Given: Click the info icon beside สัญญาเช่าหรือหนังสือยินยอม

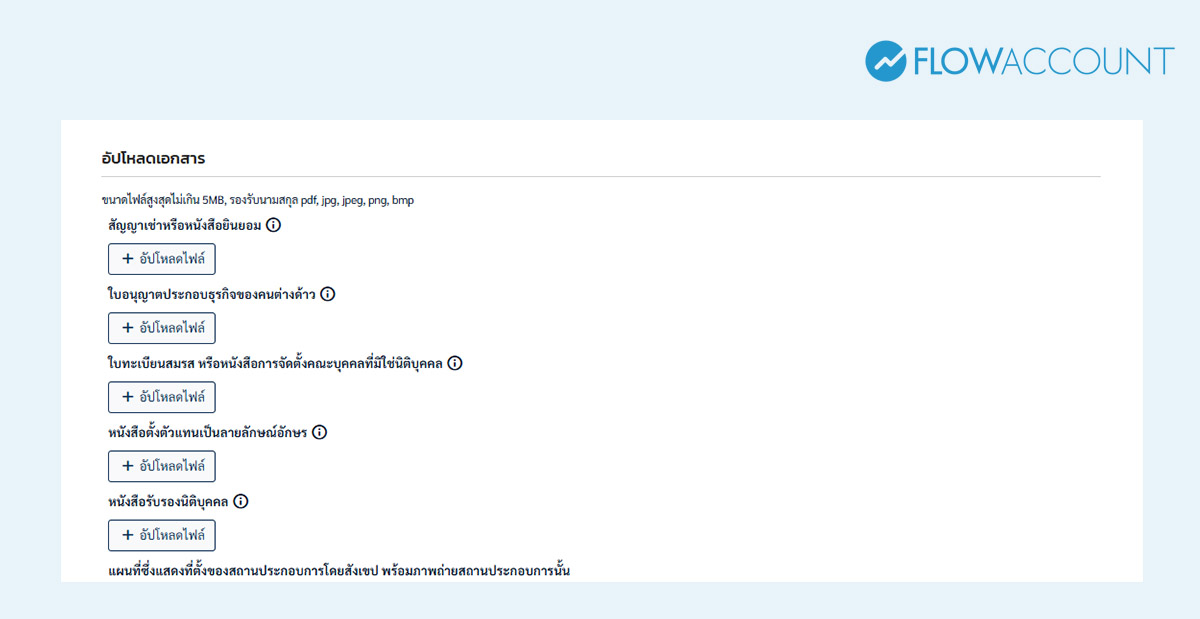Looking at the screenshot, I should click(x=274, y=226).
